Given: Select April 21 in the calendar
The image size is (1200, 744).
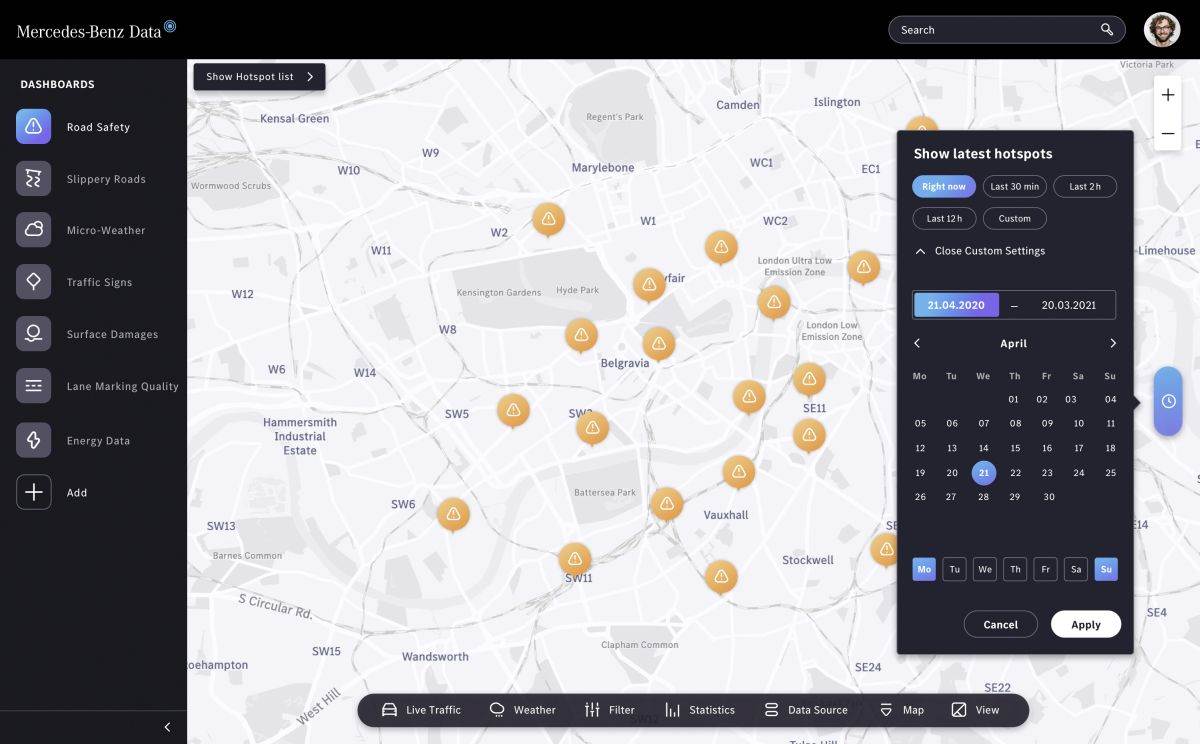Looking at the screenshot, I should point(983,472).
